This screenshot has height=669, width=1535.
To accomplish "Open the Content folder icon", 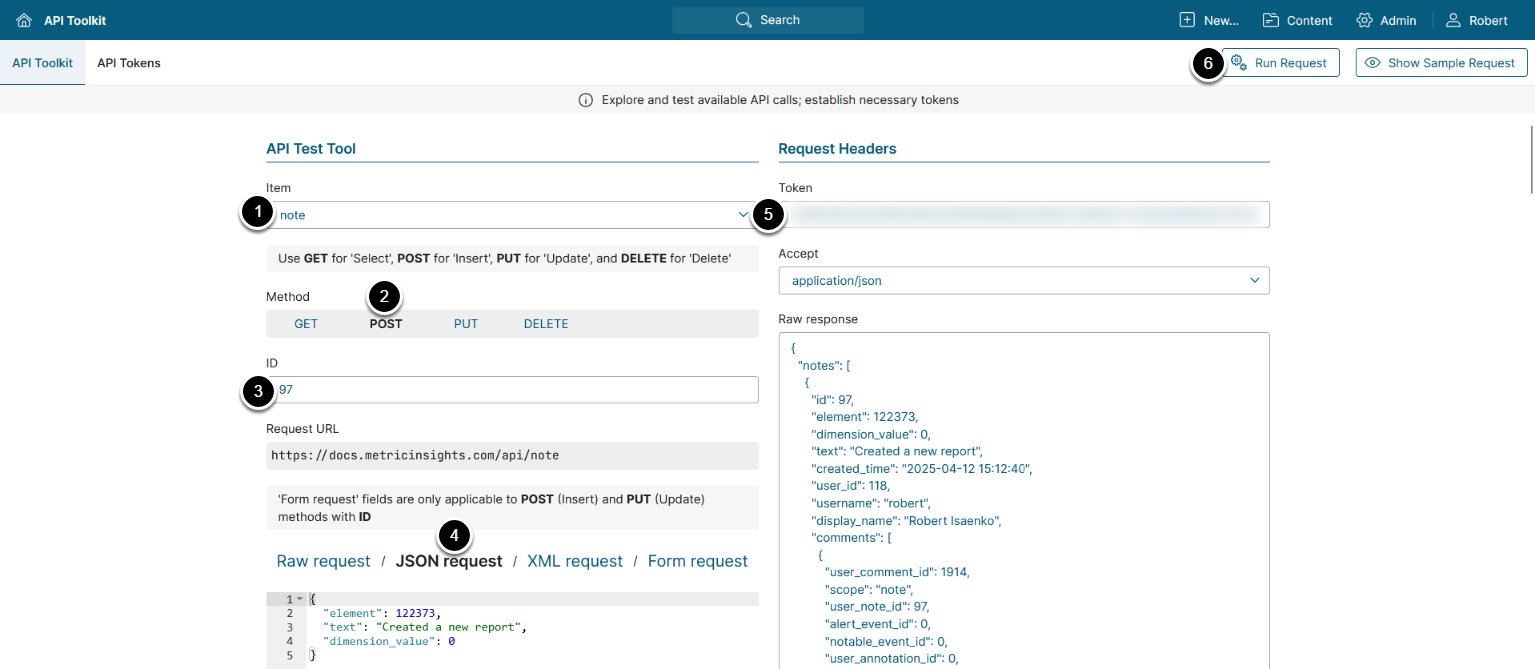I will point(1271,20).
